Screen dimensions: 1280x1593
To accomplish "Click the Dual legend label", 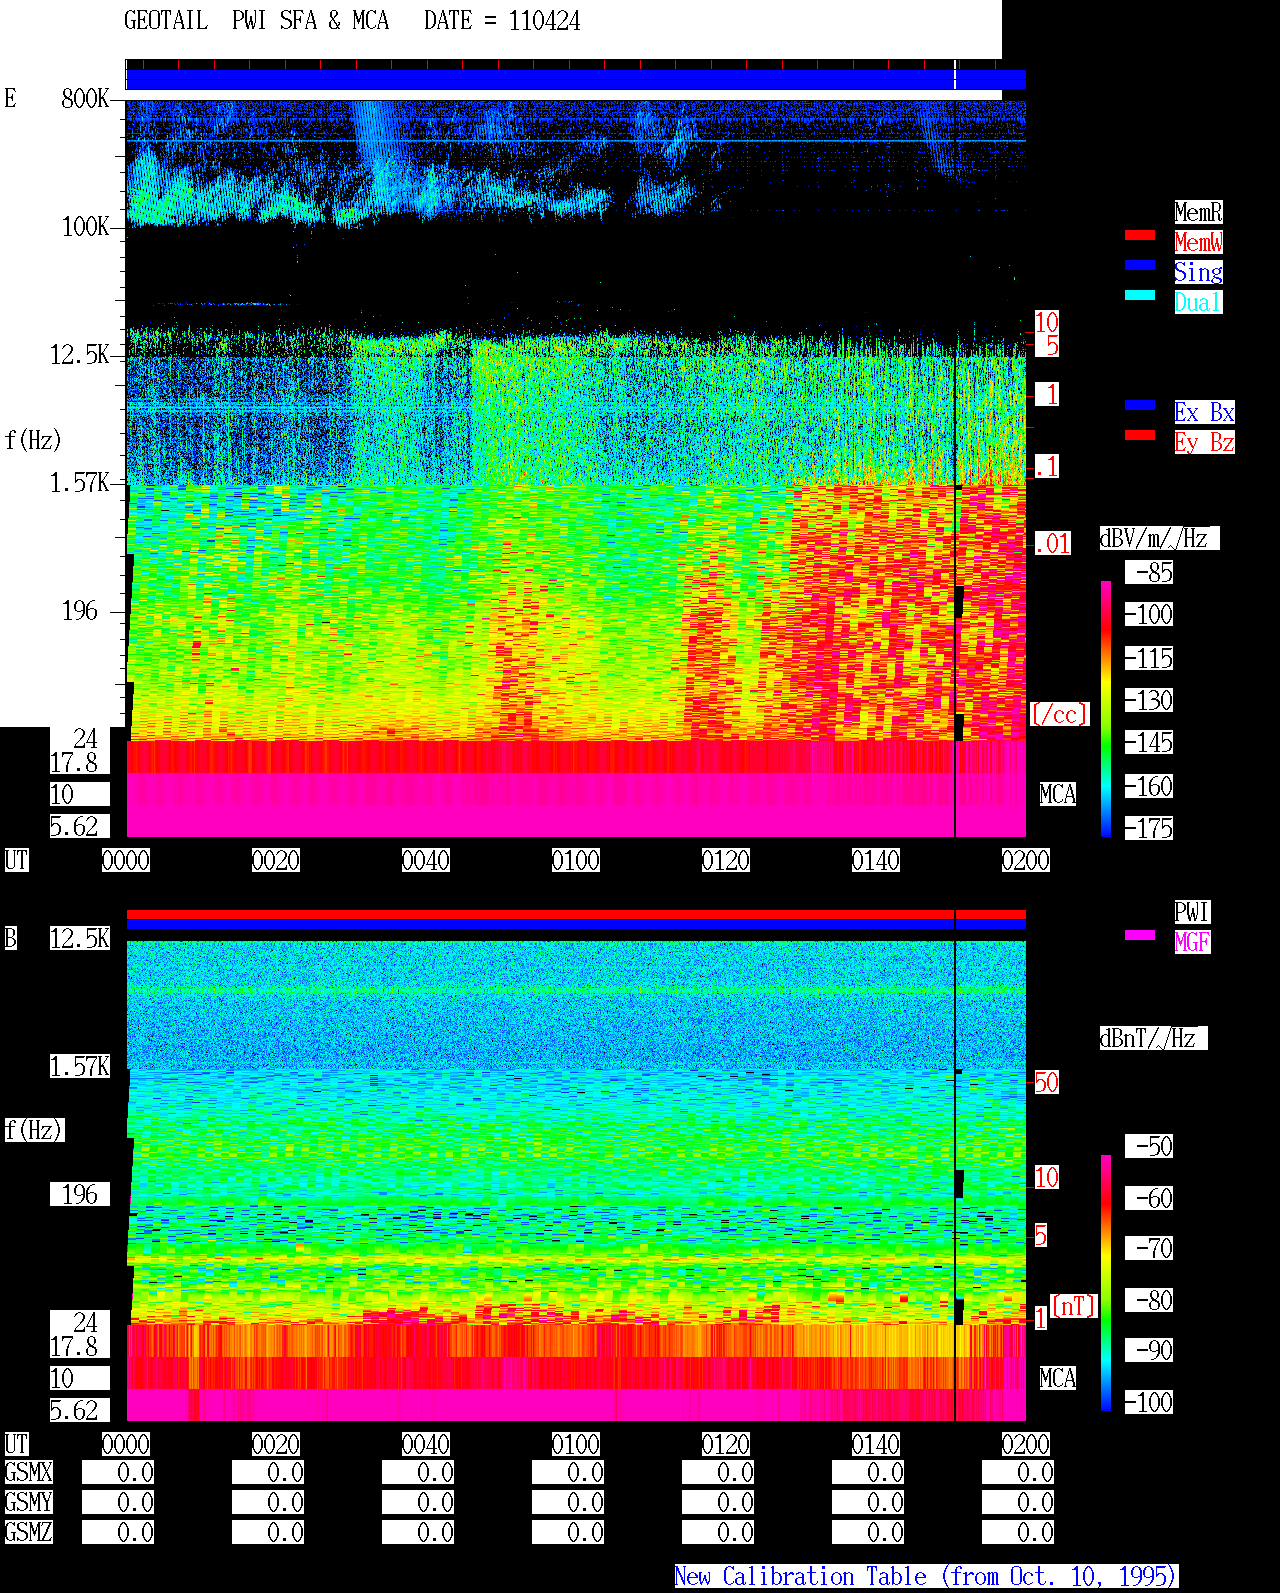I will (1198, 302).
